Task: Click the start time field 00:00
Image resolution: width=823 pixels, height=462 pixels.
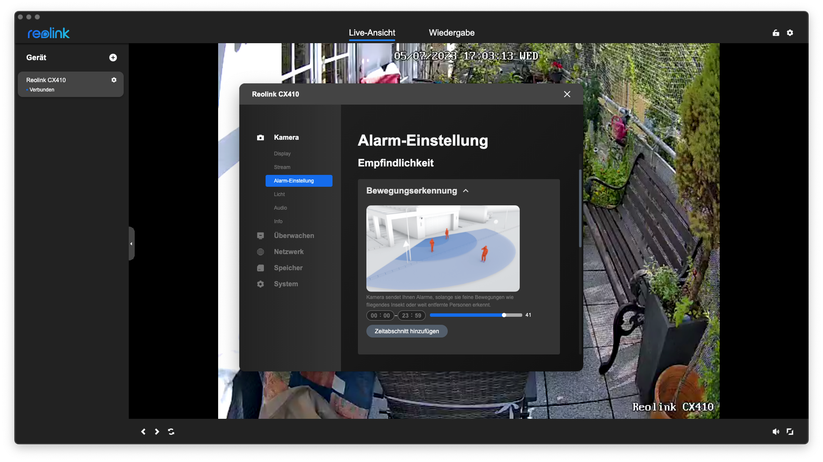Action: pyautogui.click(x=380, y=315)
